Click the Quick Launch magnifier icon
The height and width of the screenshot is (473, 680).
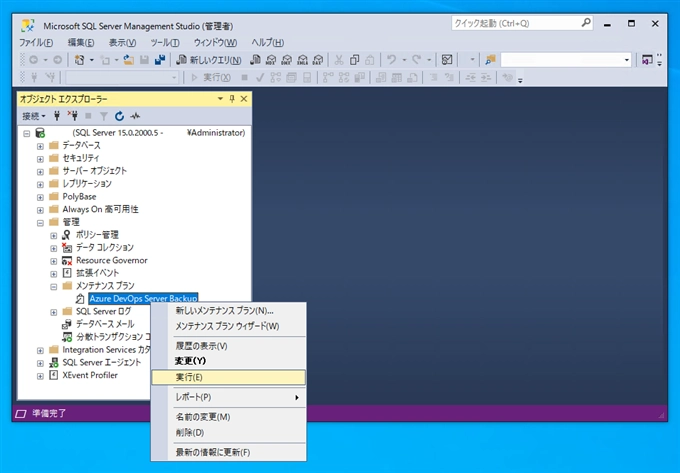pyautogui.click(x=586, y=23)
